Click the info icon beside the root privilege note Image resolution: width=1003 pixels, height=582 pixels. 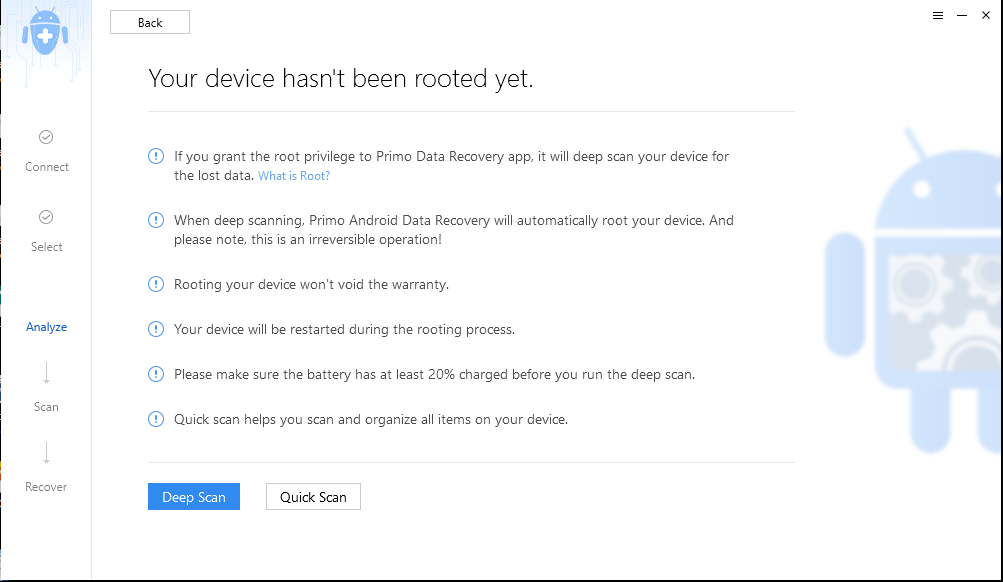tap(155, 156)
